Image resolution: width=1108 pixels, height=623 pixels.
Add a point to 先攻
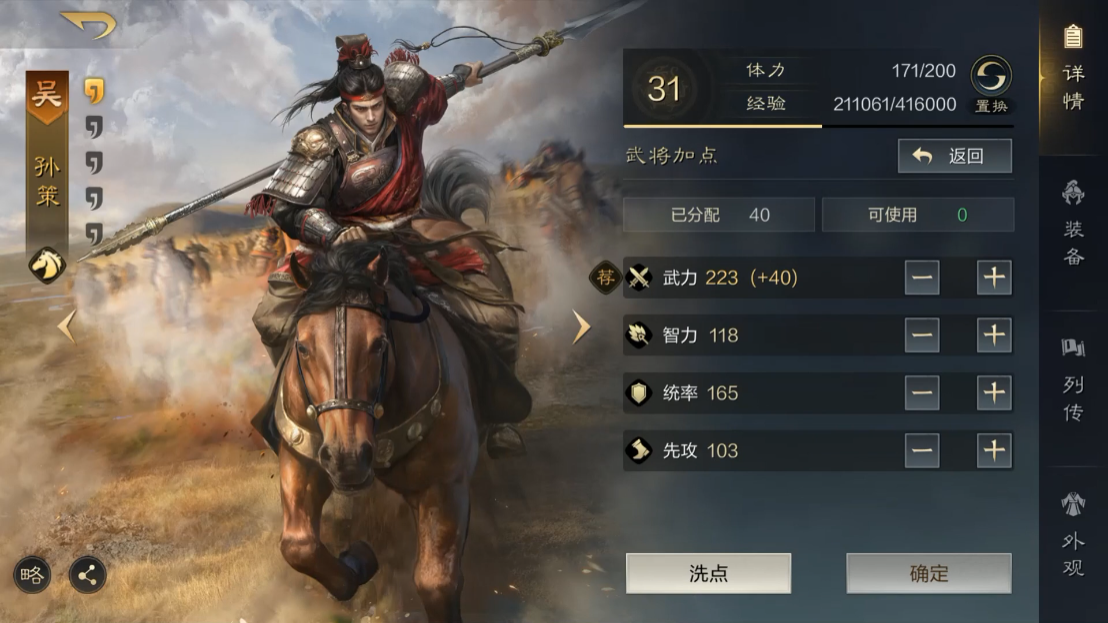pyautogui.click(x=994, y=450)
